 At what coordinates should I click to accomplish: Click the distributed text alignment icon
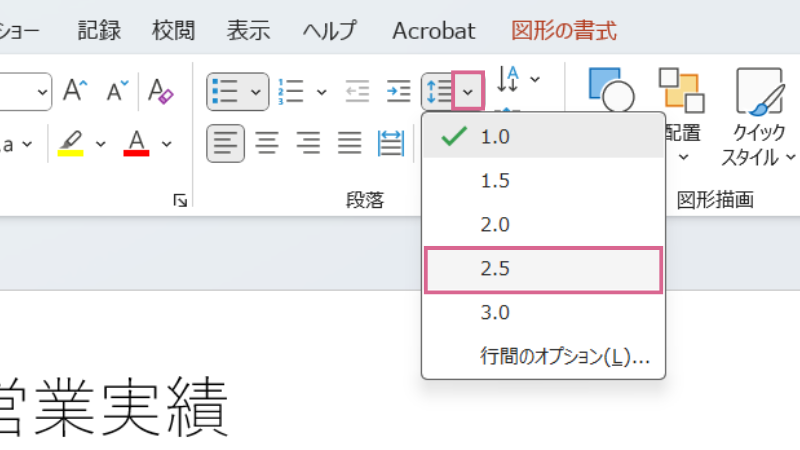(x=390, y=144)
